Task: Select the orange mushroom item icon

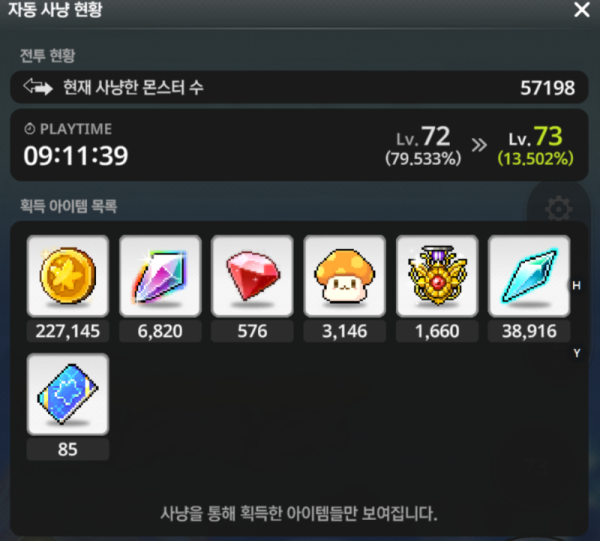Action: [x=344, y=276]
